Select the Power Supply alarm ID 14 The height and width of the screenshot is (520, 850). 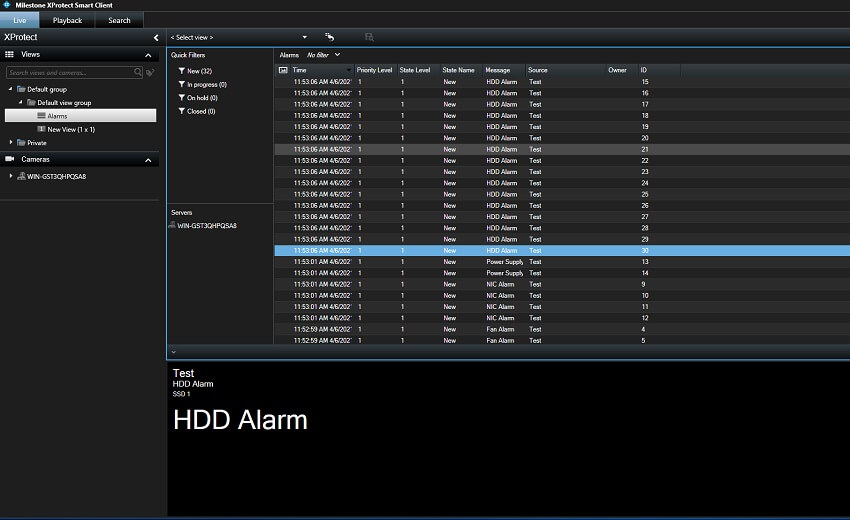tap(562, 273)
